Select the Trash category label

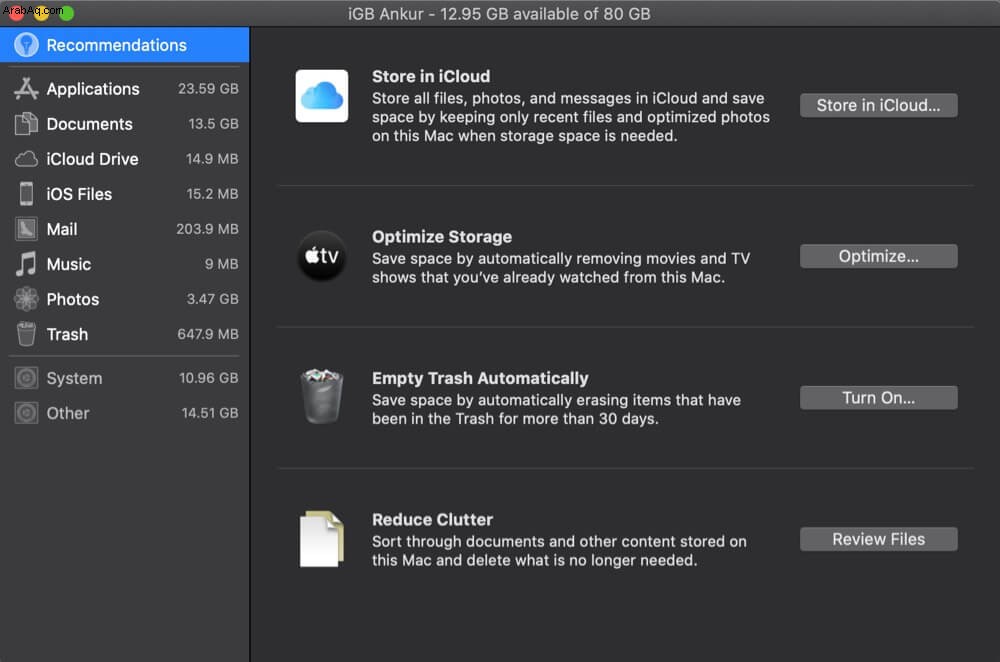tap(67, 334)
